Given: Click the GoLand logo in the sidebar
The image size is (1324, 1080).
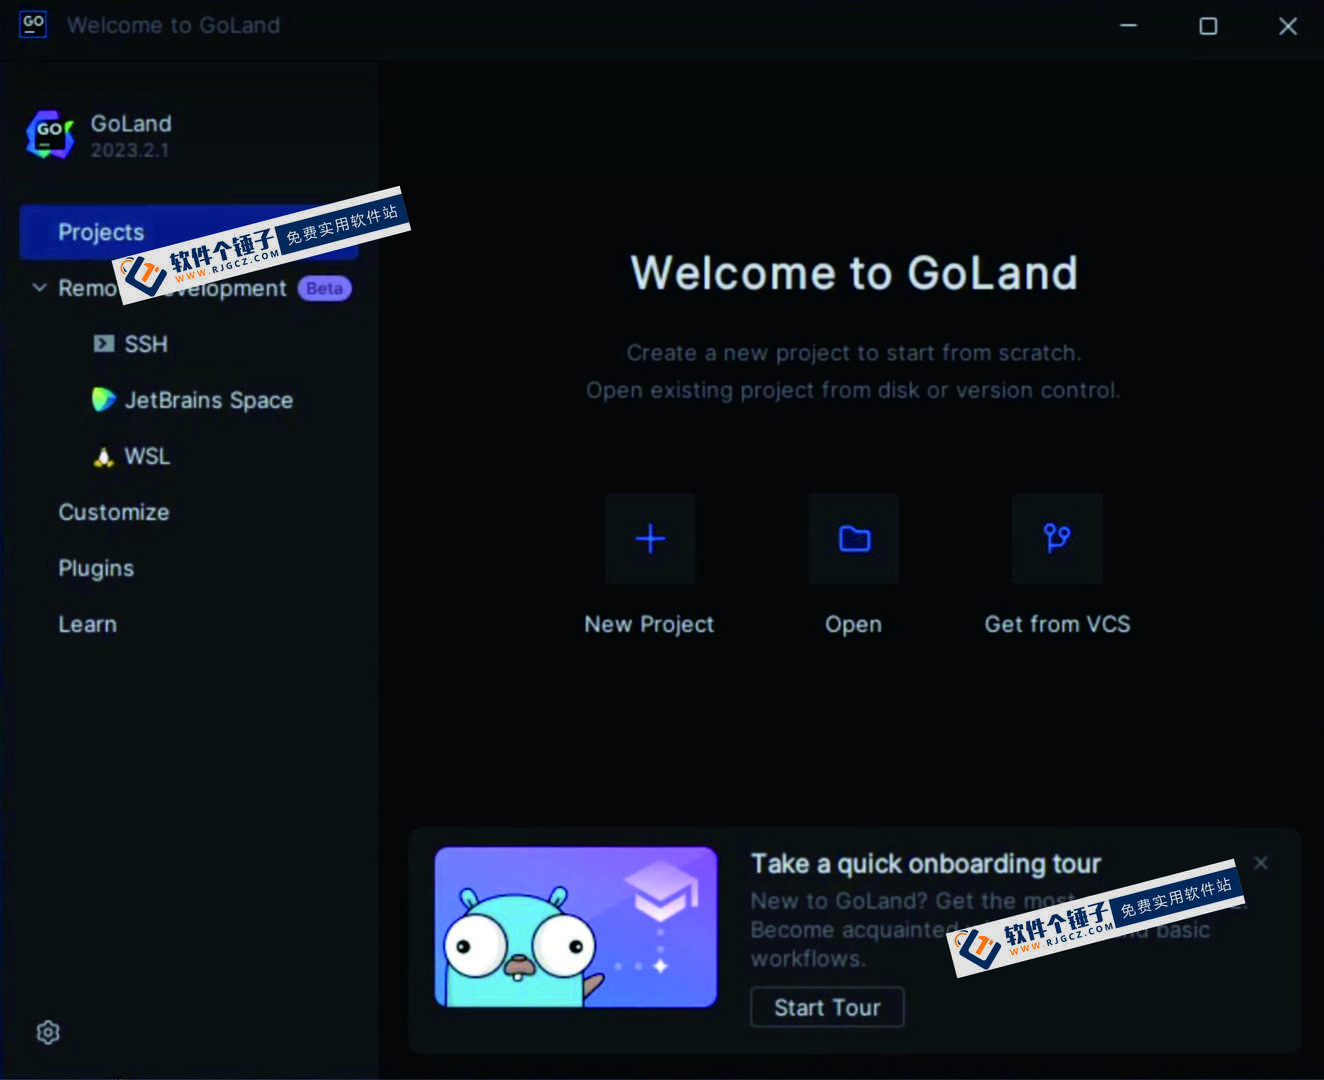Looking at the screenshot, I should click(50, 135).
